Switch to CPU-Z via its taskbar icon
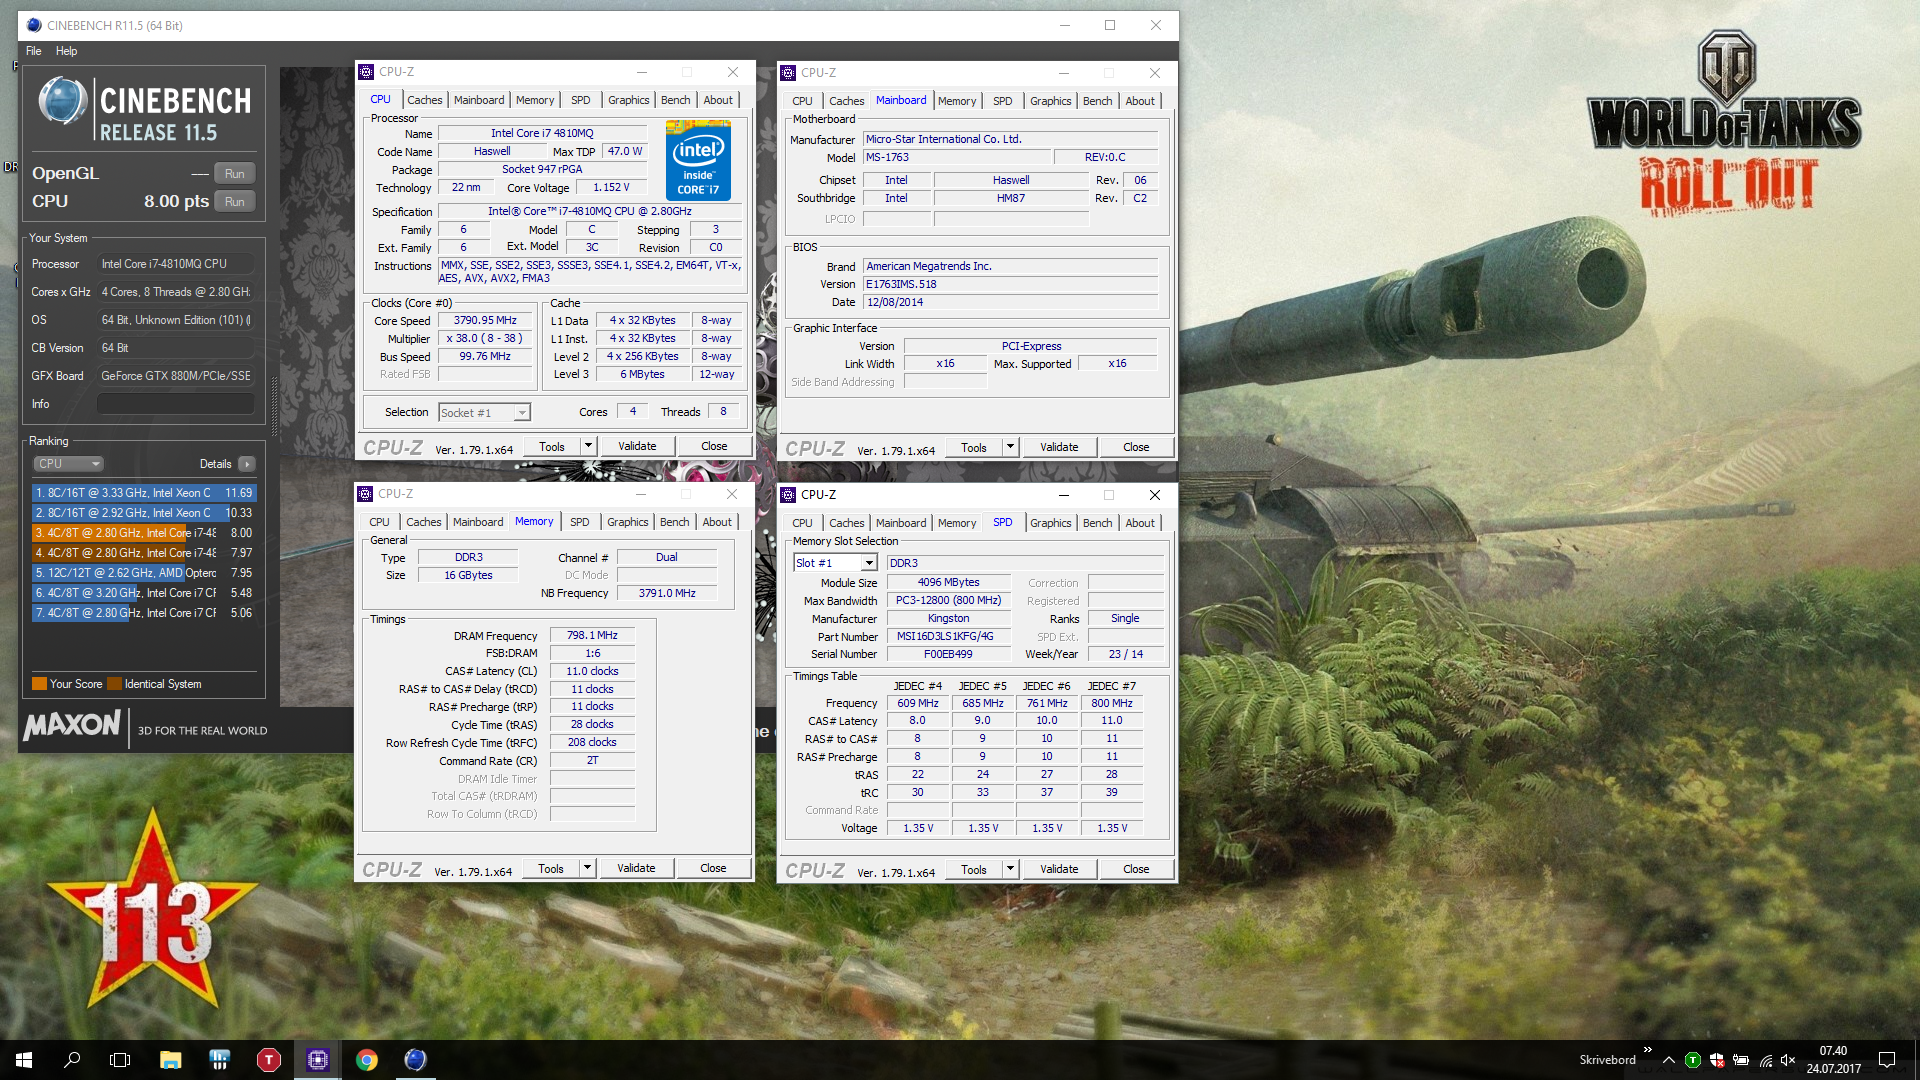 (318, 1060)
